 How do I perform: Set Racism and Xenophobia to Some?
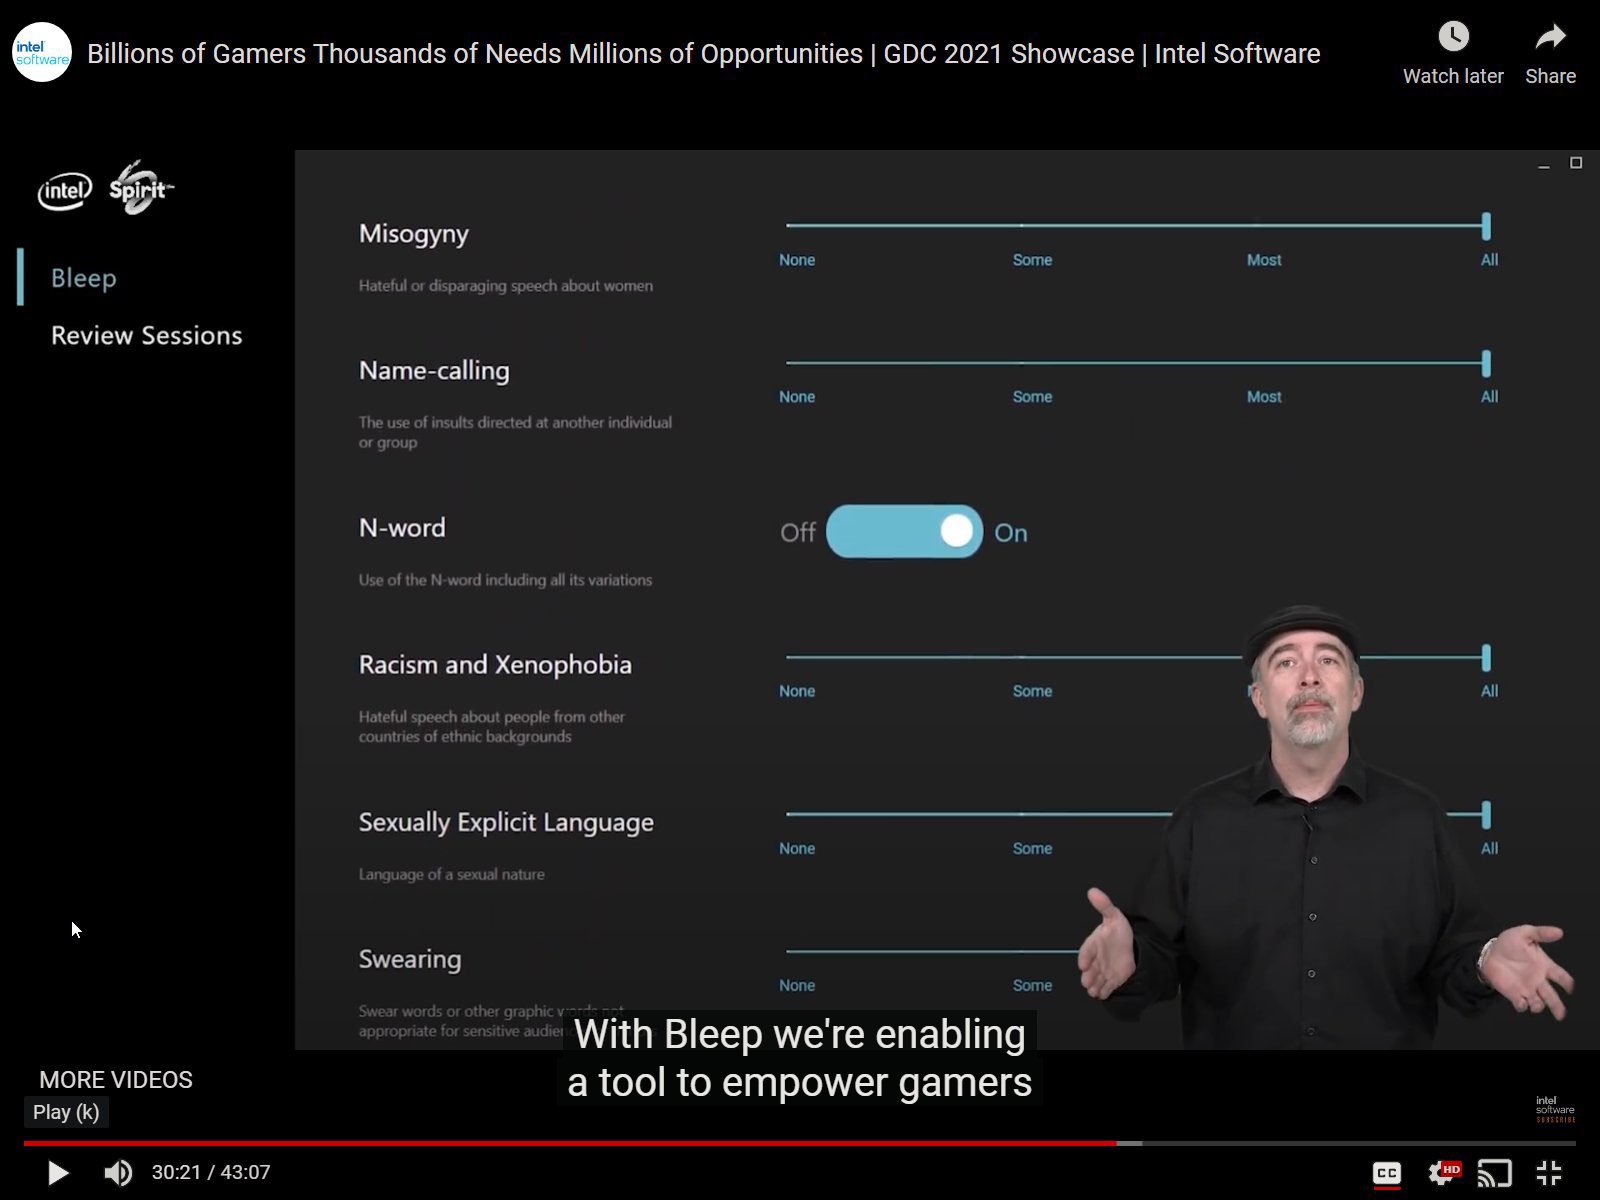click(1032, 691)
